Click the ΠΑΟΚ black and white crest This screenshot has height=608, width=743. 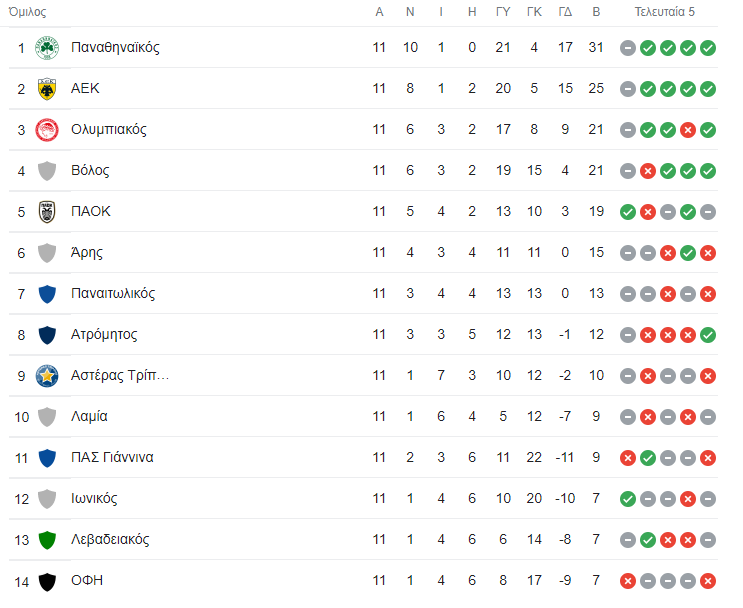click(47, 212)
